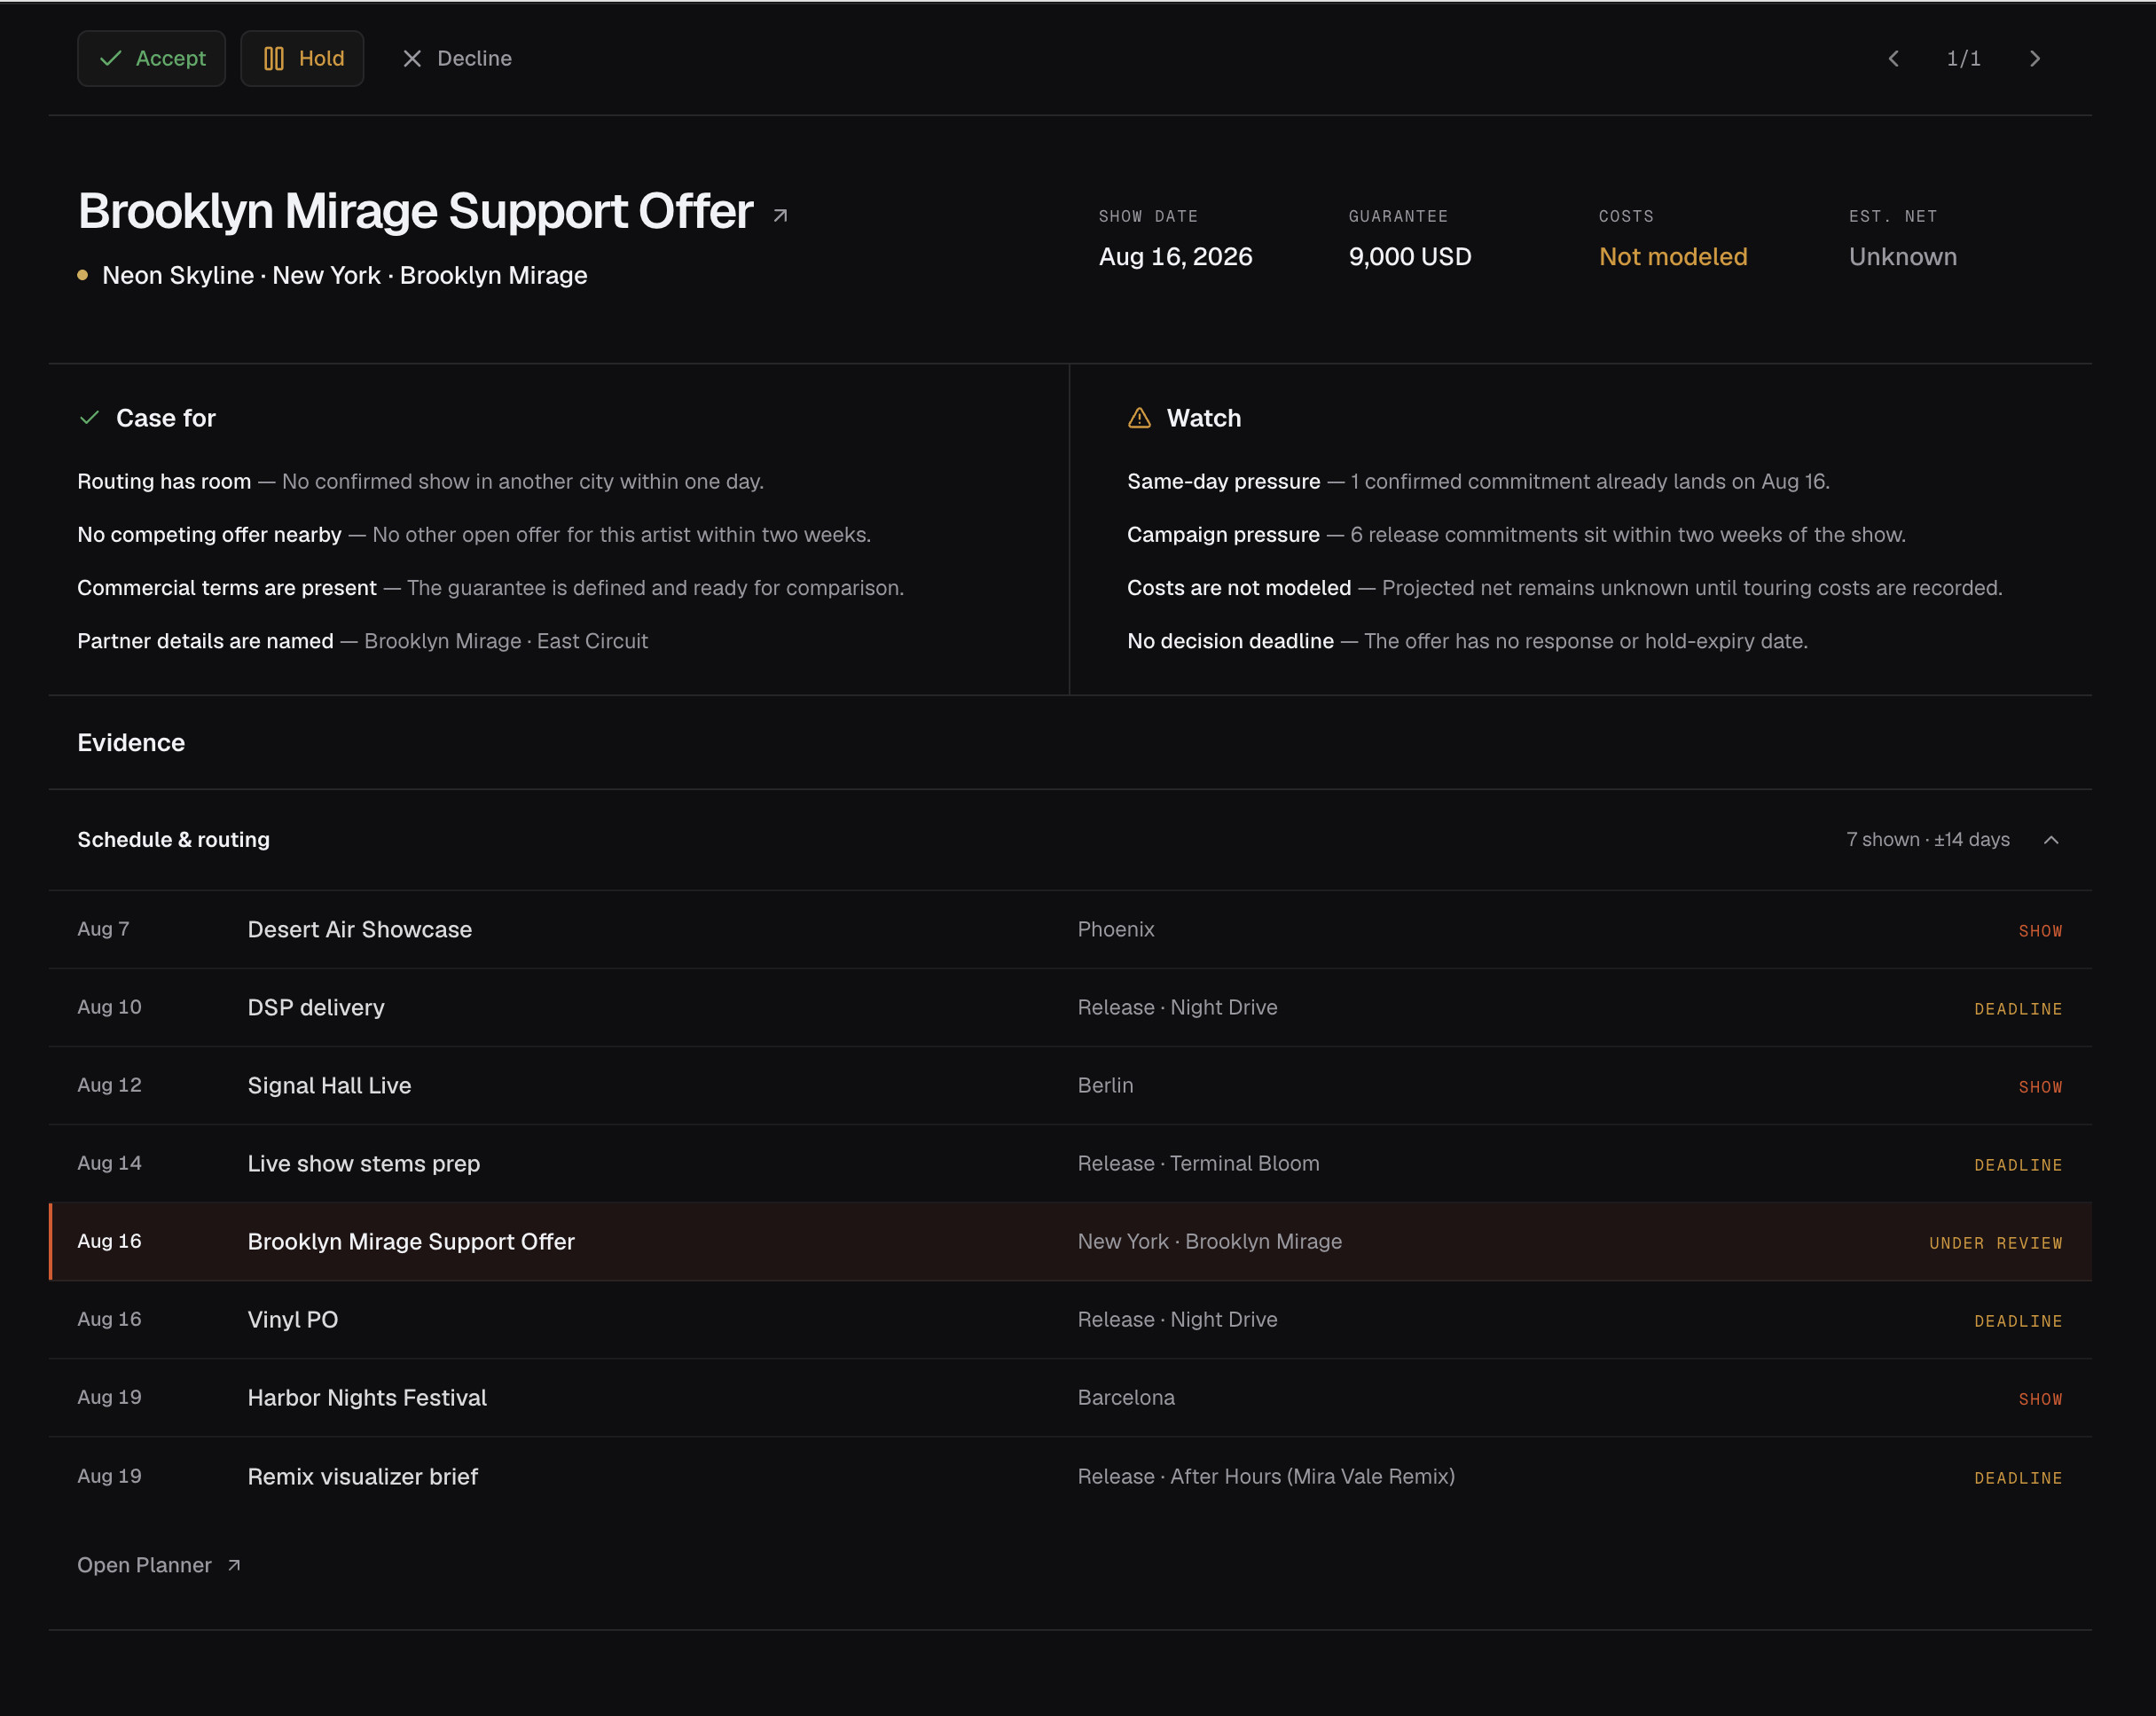Open Planner link
The width and height of the screenshot is (2156, 1716).
(x=159, y=1565)
